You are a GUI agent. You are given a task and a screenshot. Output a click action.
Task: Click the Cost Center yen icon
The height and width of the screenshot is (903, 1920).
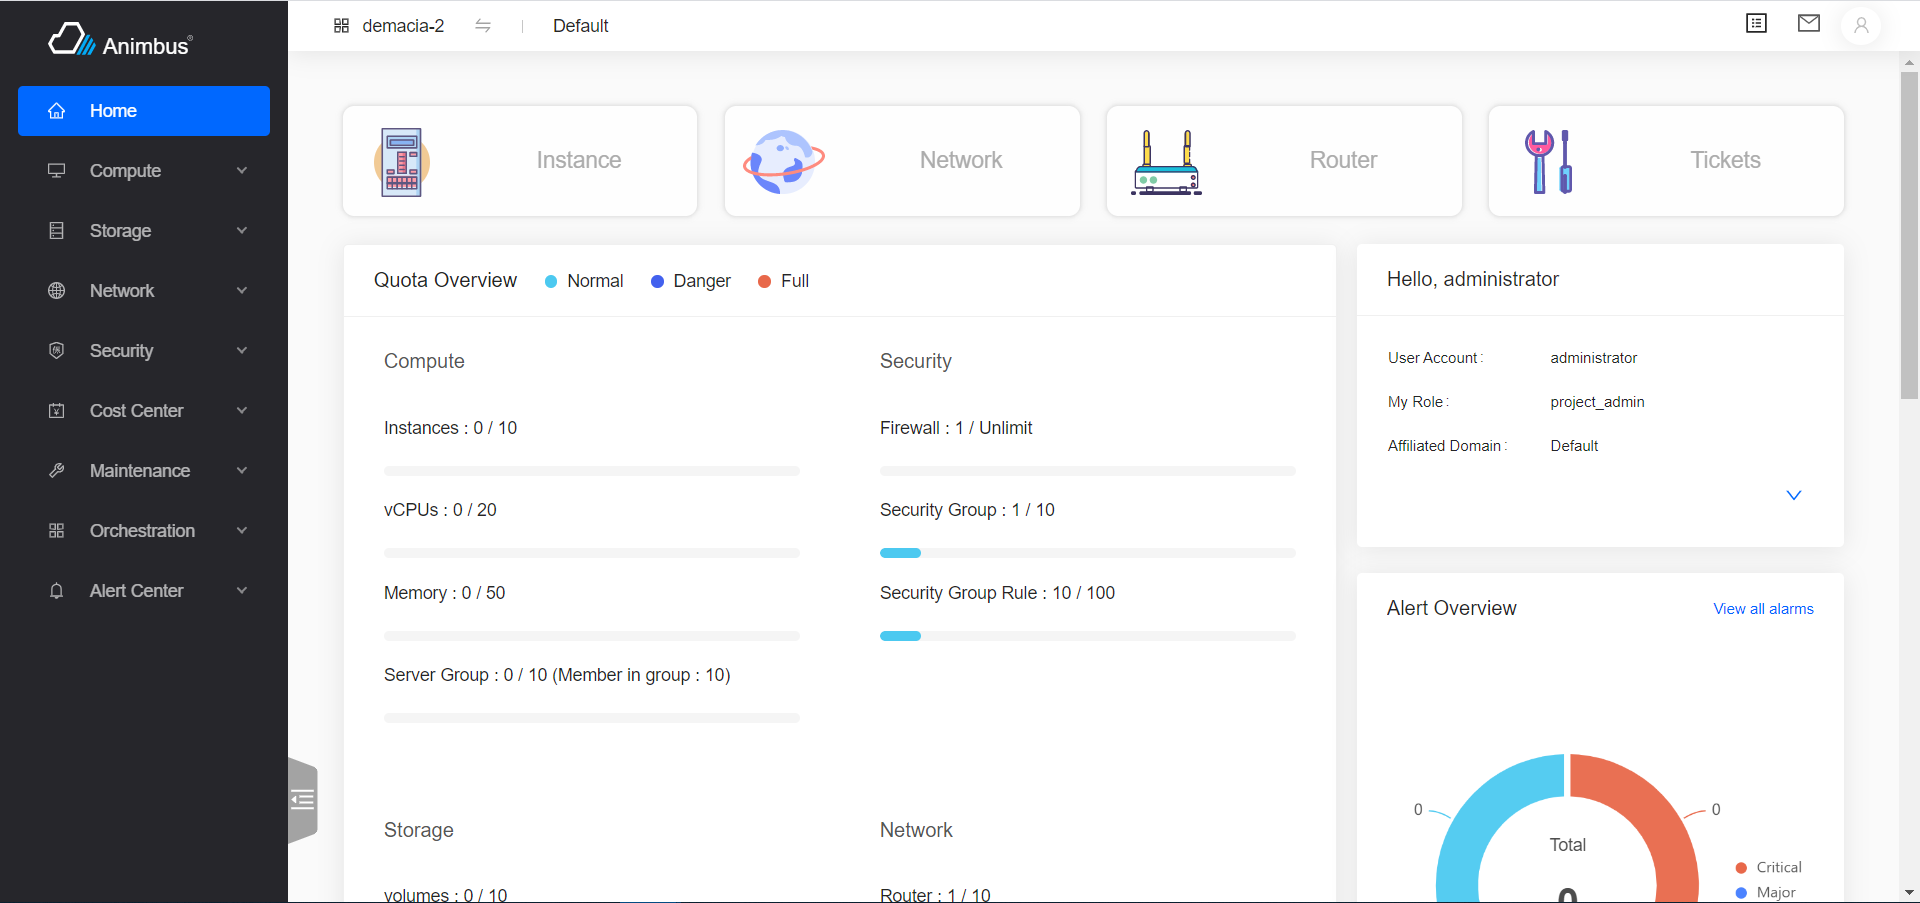click(57, 411)
